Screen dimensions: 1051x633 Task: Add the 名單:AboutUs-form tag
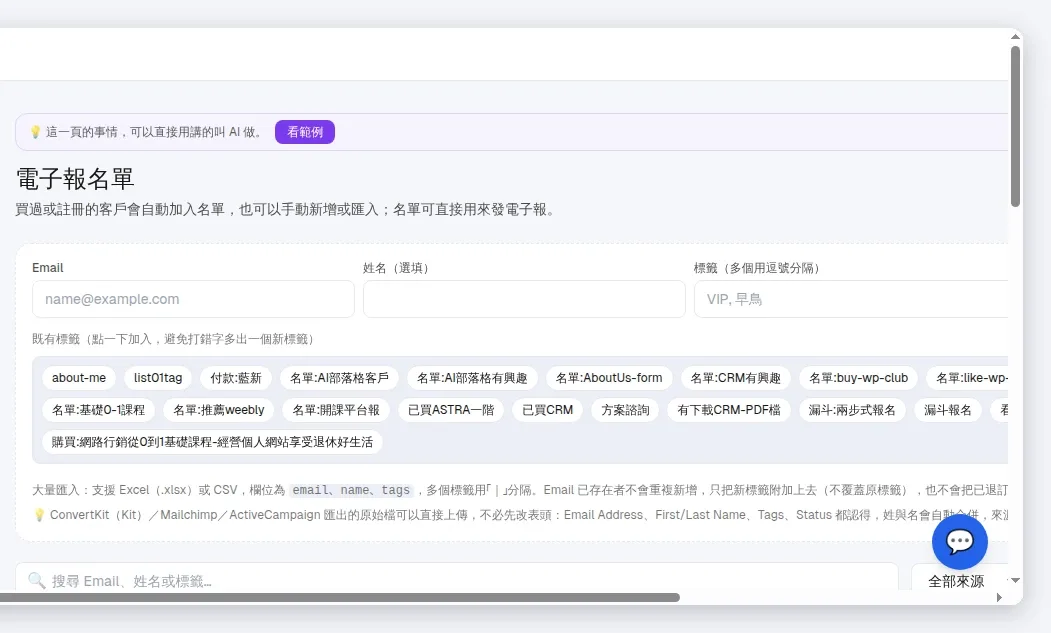click(609, 378)
